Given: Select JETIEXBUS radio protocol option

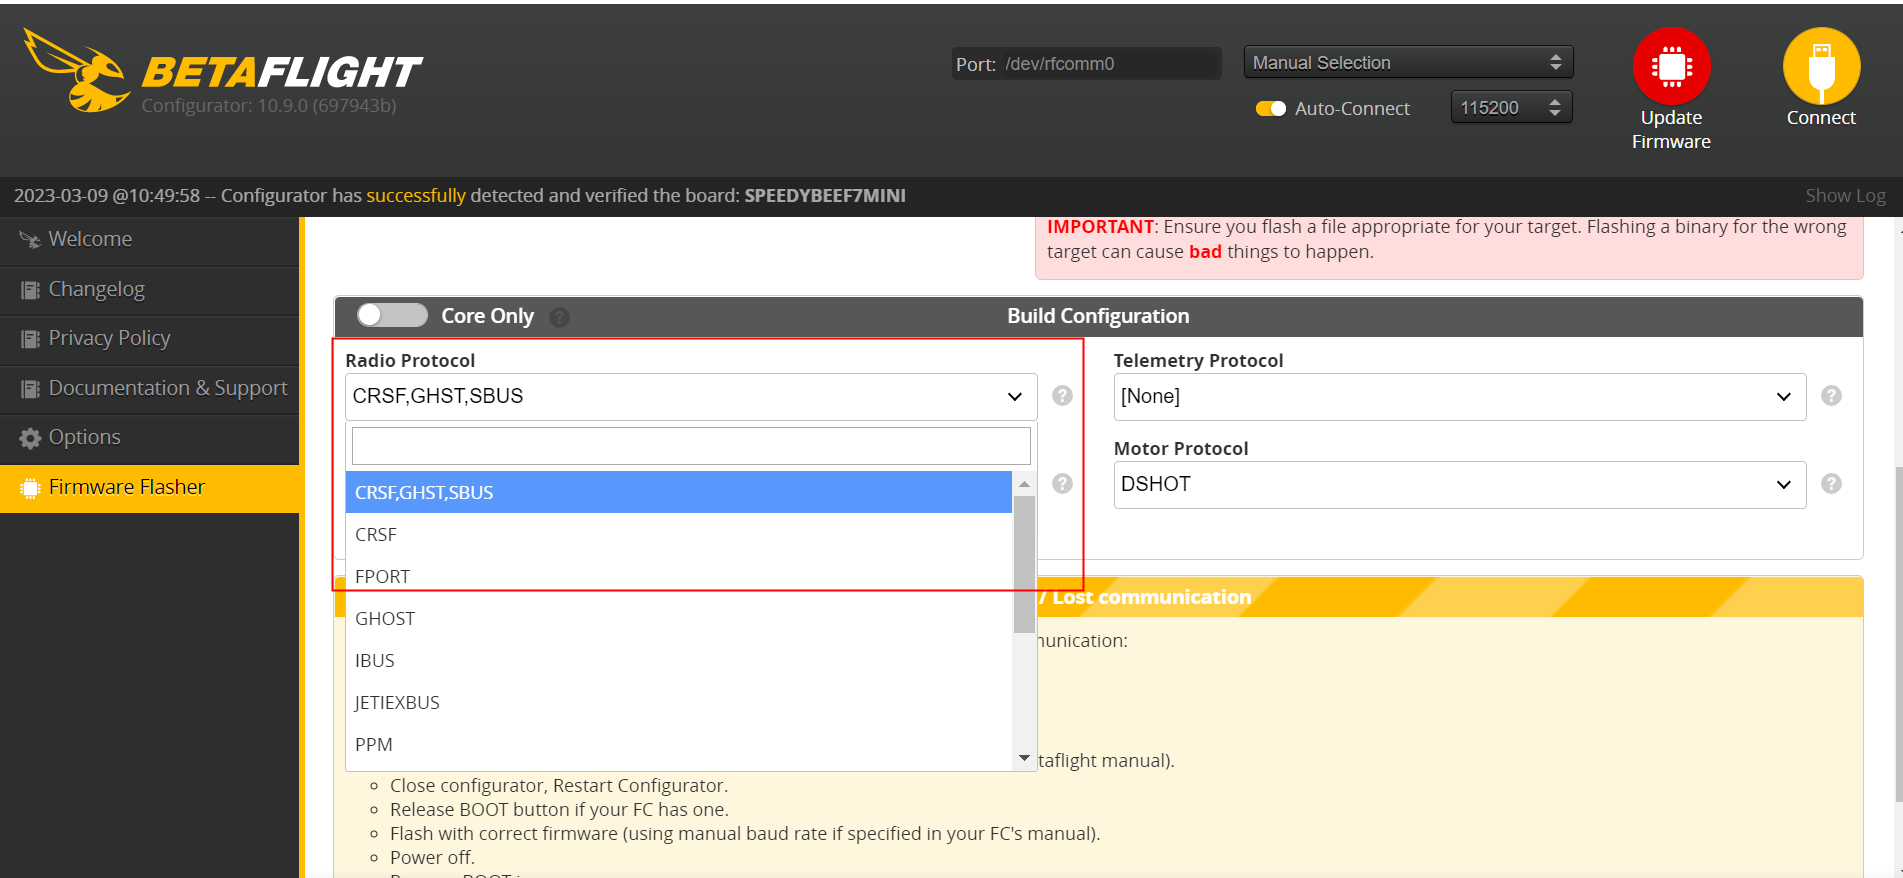Looking at the screenshot, I should point(679,702).
